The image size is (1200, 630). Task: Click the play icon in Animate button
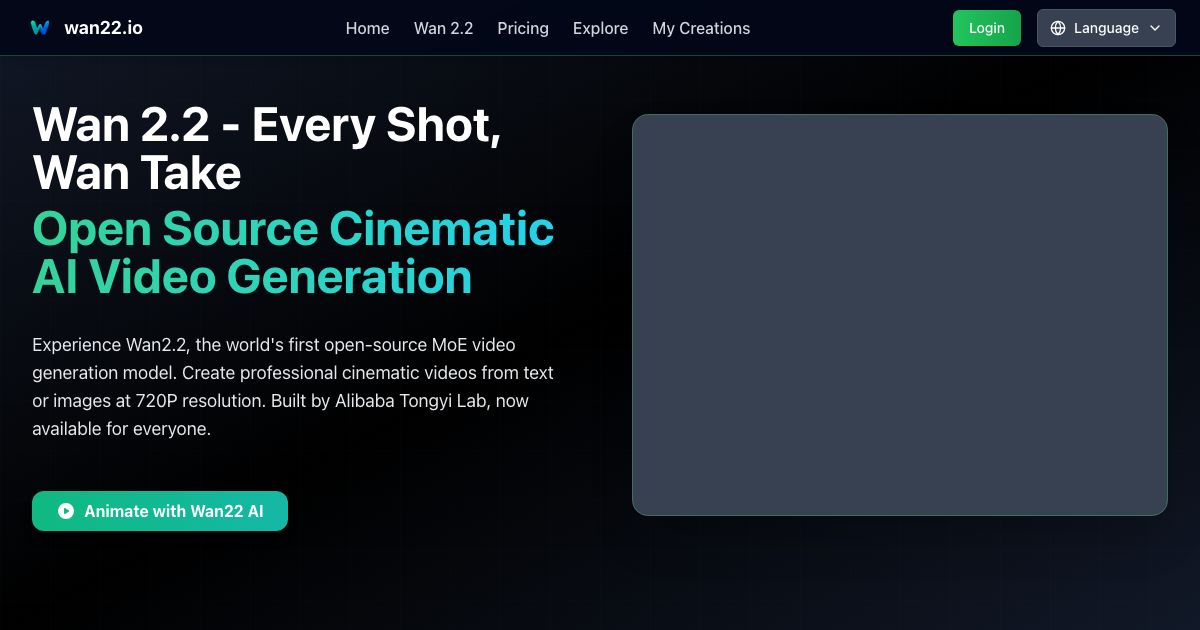(x=66, y=511)
